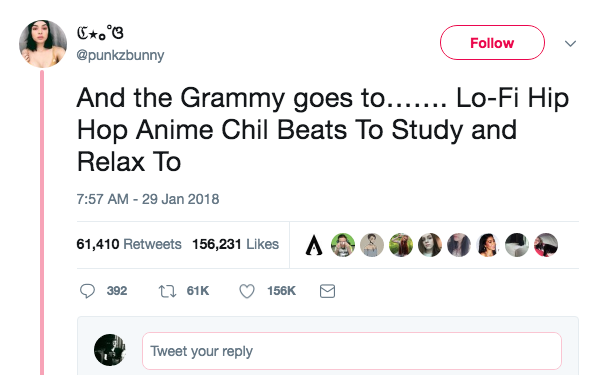Screen dimensions: 598x375
Task: Open the last liker avatar in the row
Action: [x=546, y=245]
